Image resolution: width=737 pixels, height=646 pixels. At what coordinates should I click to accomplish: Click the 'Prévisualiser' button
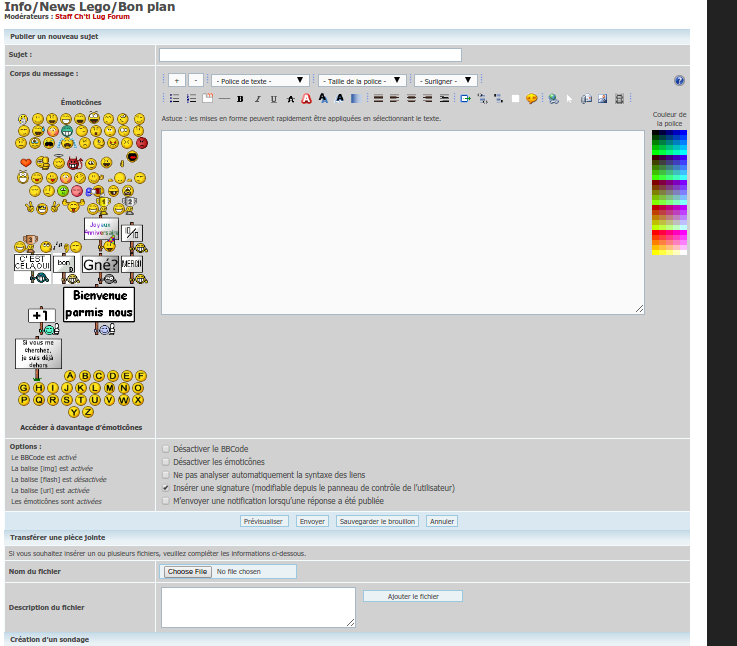(x=264, y=521)
